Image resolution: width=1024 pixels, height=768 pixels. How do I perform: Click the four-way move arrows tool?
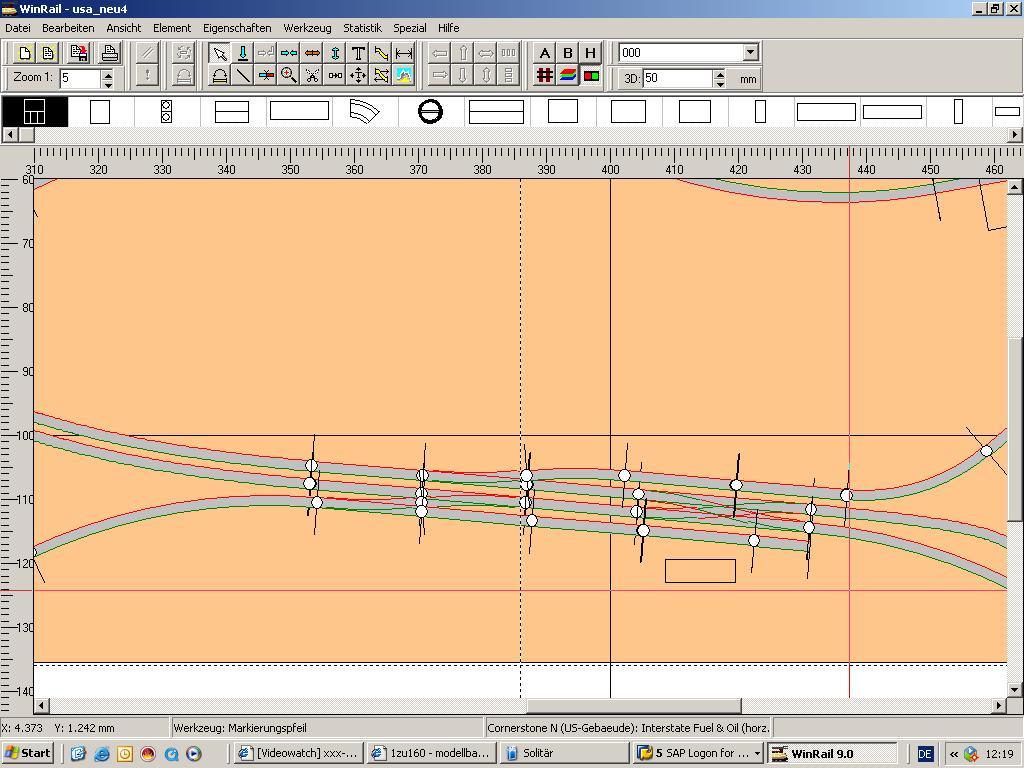(x=358, y=75)
